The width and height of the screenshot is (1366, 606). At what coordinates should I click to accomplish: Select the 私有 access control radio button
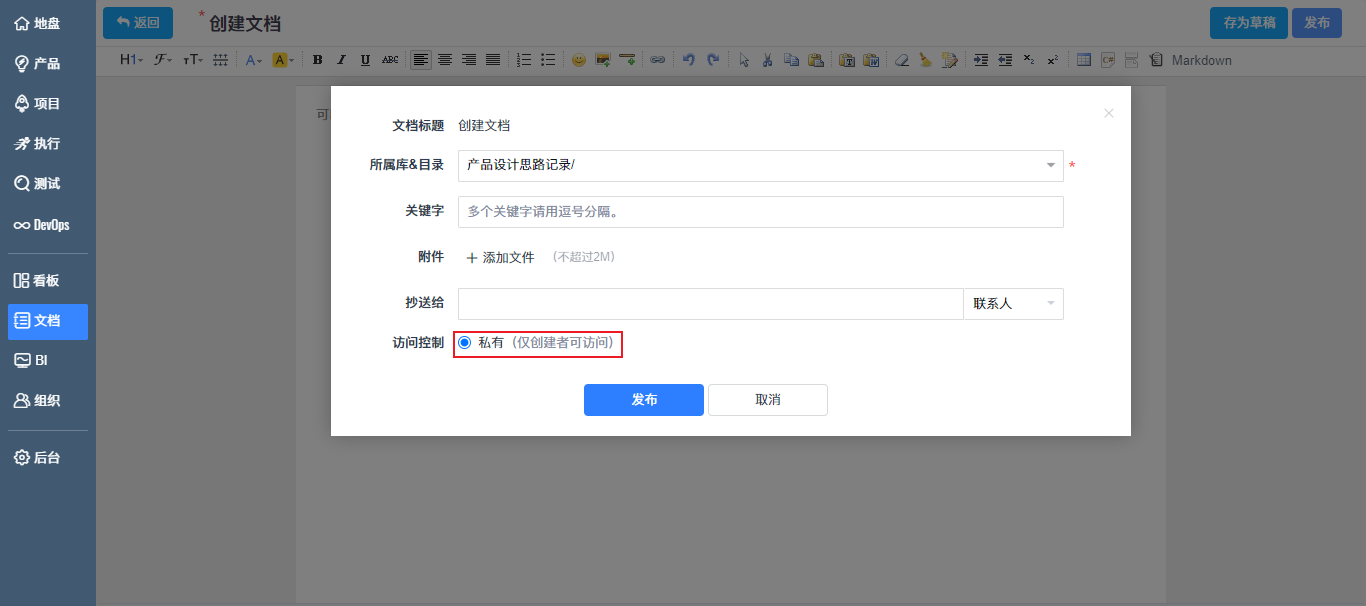[x=464, y=343]
